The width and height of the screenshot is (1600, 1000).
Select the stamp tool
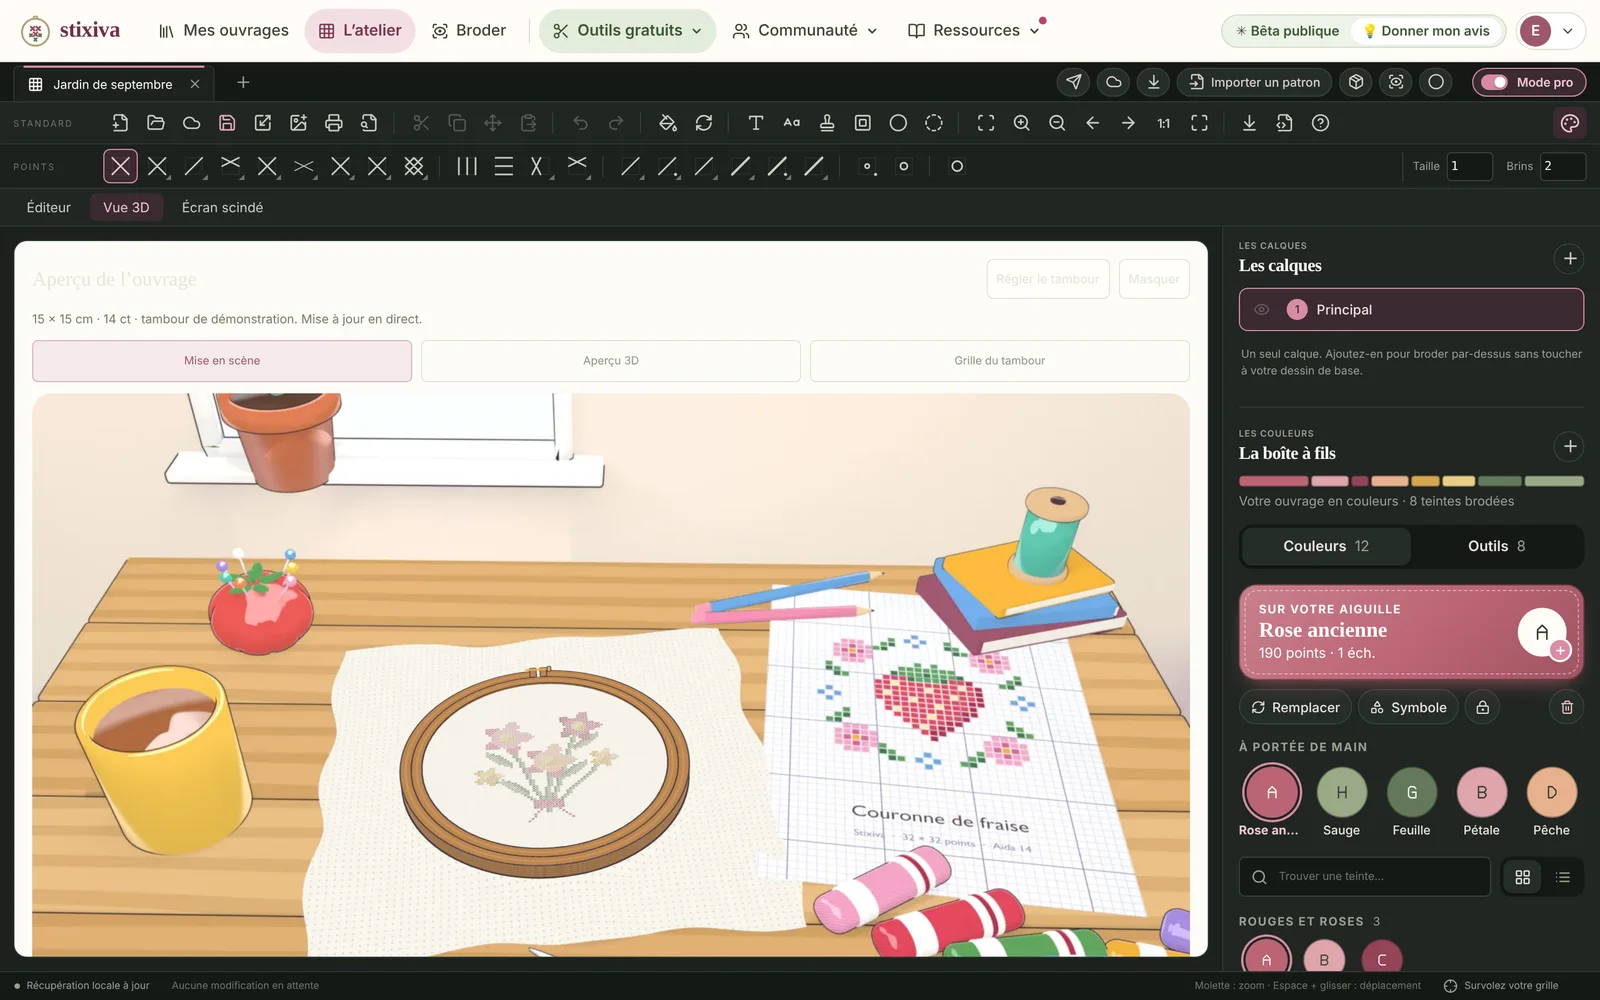(x=827, y=123)
